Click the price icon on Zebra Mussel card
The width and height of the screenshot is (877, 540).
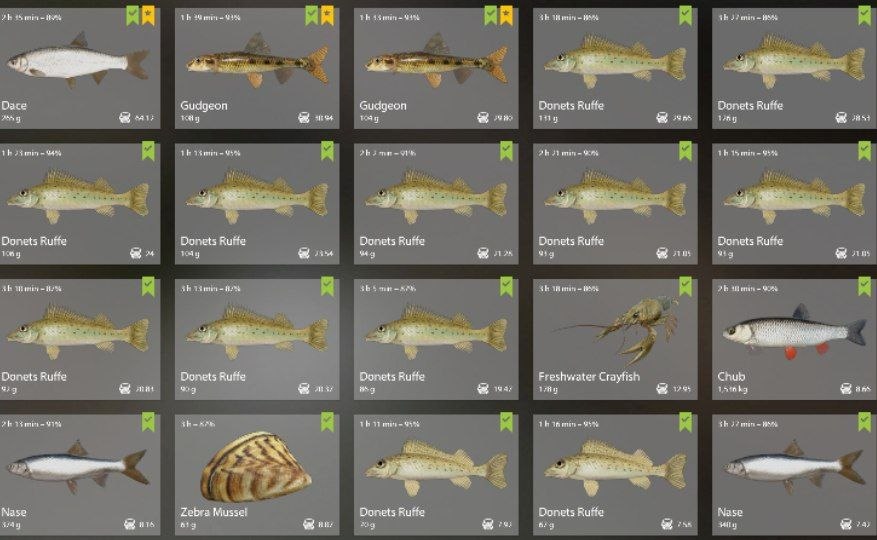[309, 524]
